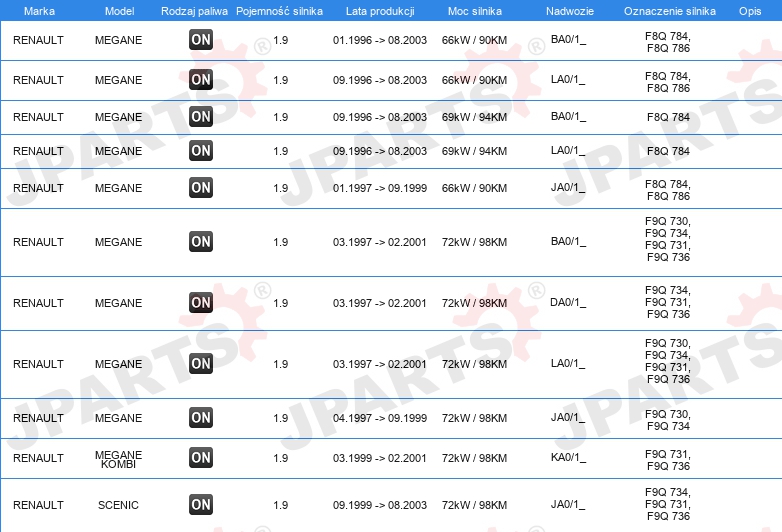
Task: Click RENAULT in the MEGANE KOMBI row
Action: pos(38,458)
